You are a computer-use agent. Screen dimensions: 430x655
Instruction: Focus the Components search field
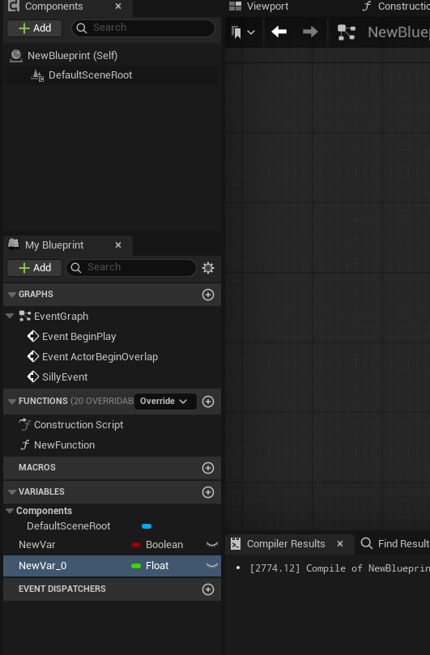tap(143, 28)
